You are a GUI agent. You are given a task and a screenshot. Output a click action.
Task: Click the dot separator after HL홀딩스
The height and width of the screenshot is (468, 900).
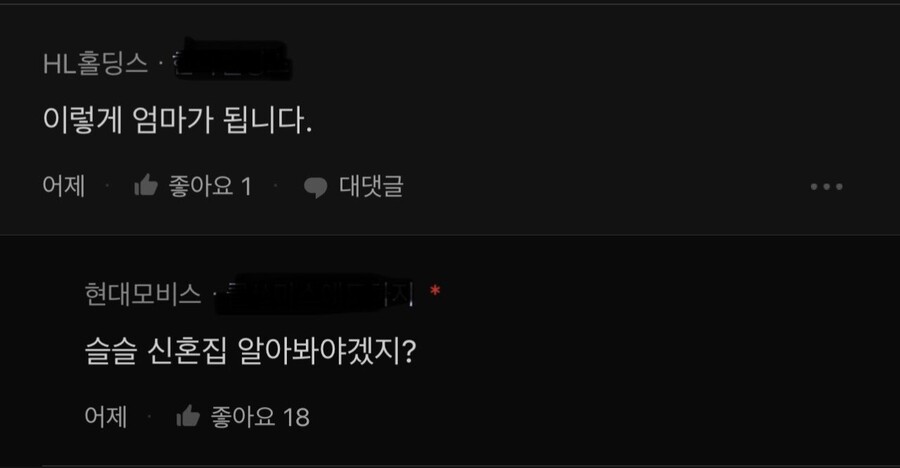coord(160,64)
